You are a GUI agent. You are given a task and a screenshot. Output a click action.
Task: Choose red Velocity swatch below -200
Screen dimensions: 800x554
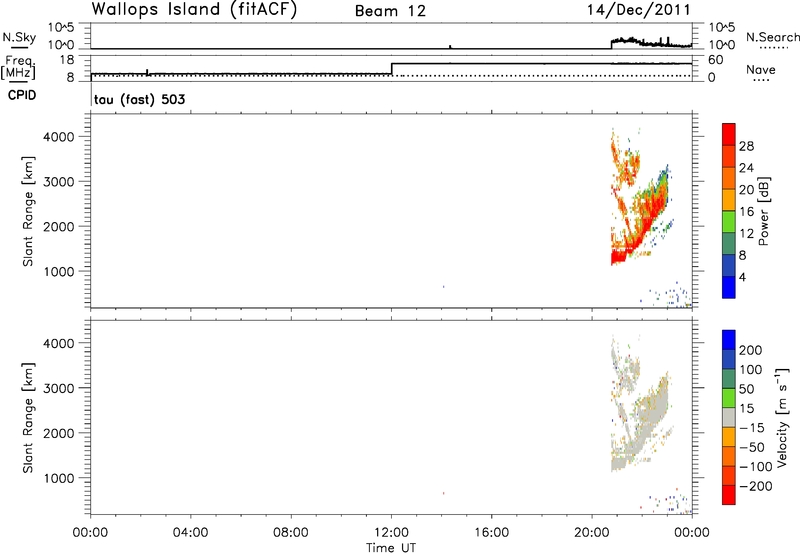coord(729,495)
